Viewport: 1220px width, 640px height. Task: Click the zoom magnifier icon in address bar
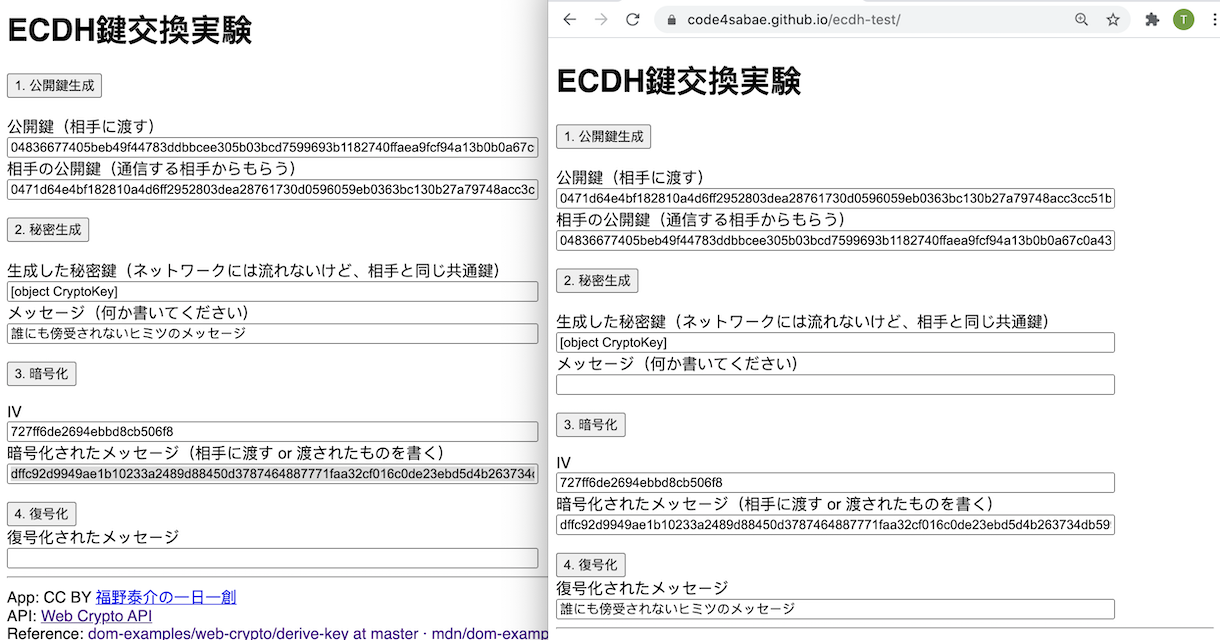pyautogui.click(x=1081, y=18)
